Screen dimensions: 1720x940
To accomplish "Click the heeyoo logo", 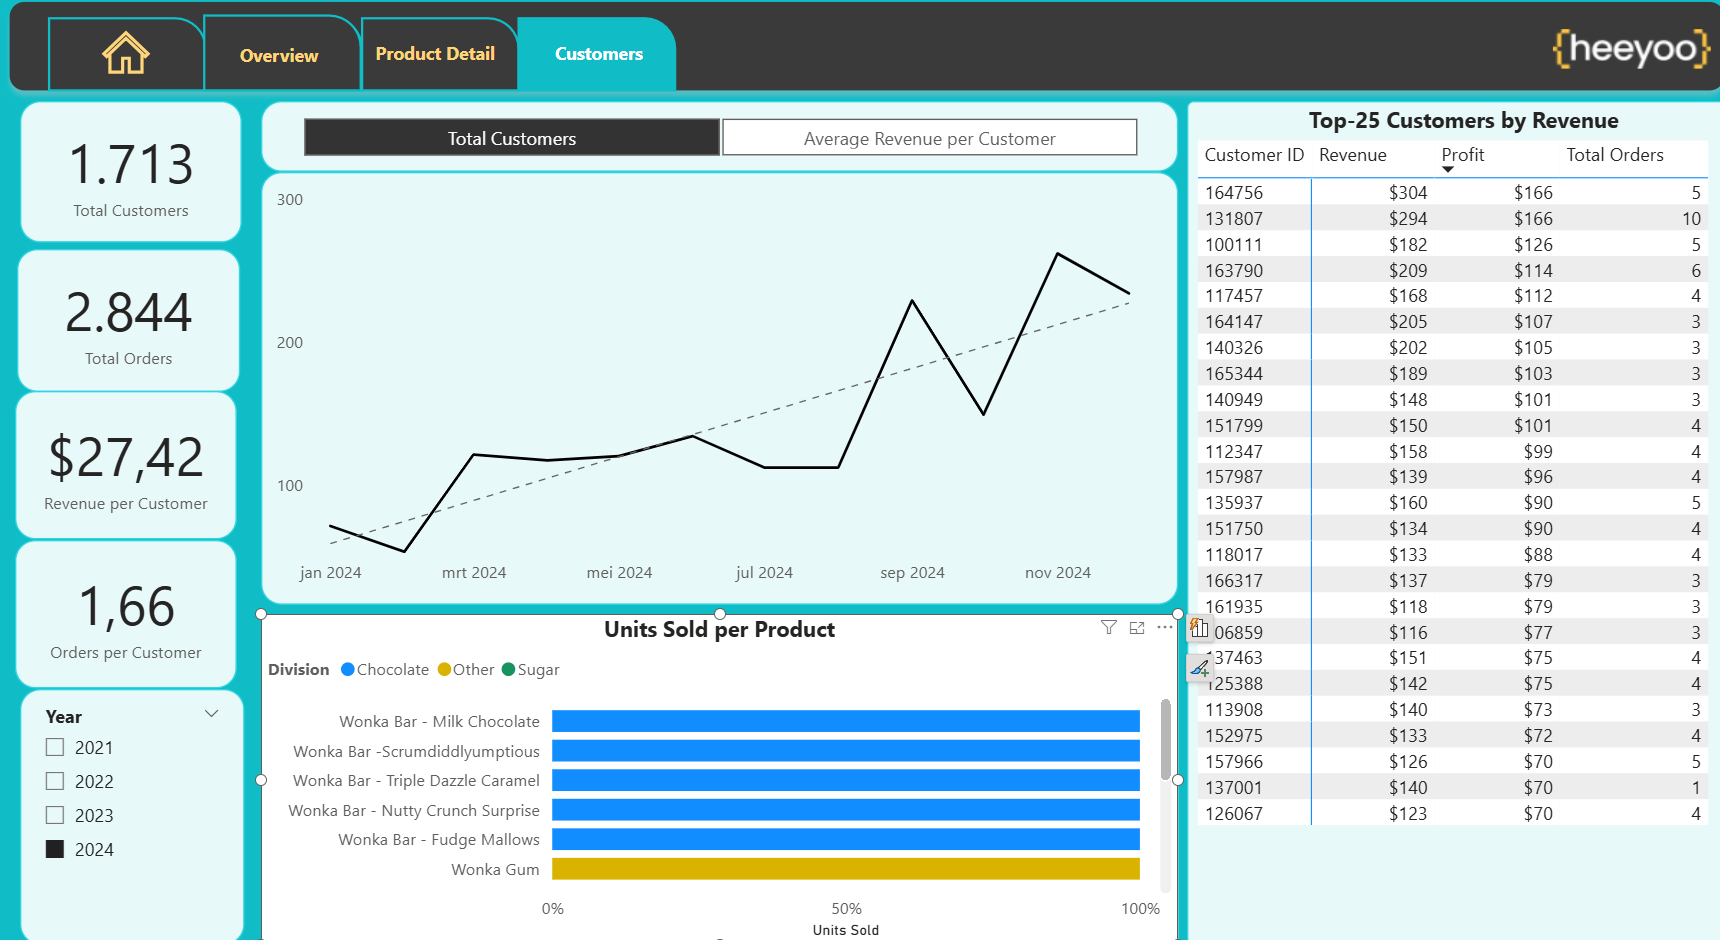I will (x=1631, y=48).
